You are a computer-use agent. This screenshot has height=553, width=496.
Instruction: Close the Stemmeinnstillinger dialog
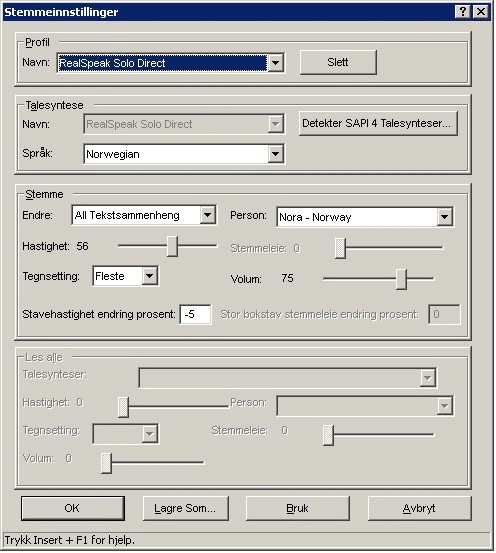(480, 12)
